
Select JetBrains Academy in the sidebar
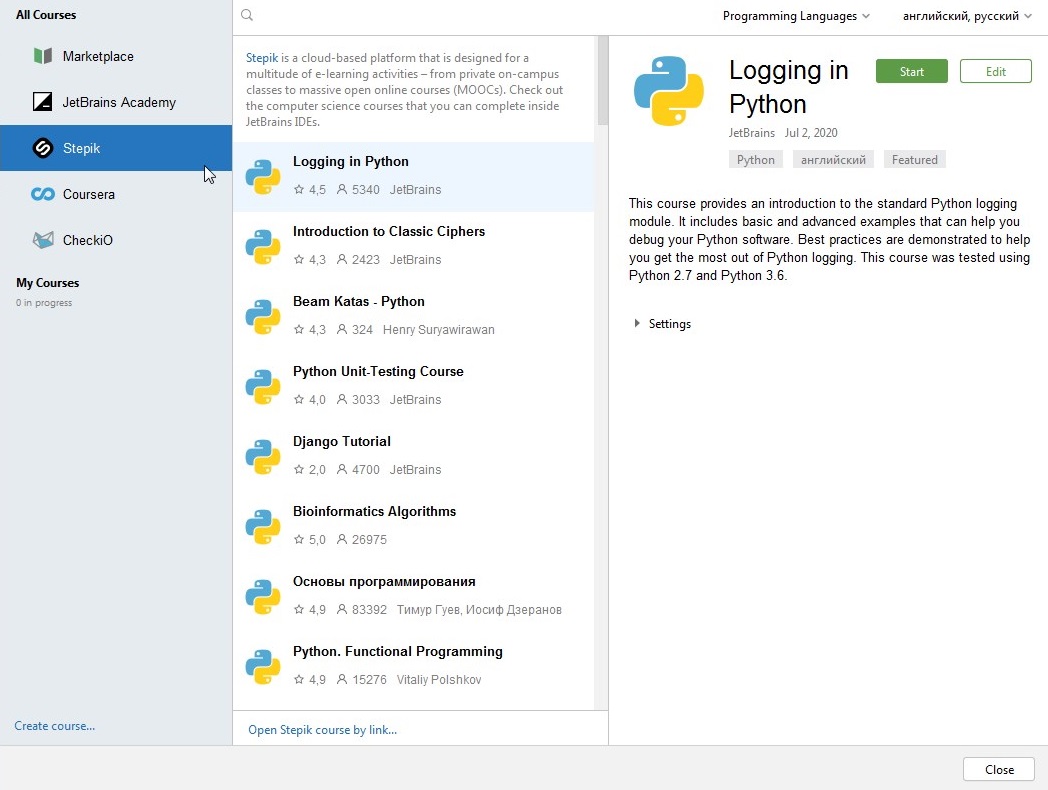(116, 102)
